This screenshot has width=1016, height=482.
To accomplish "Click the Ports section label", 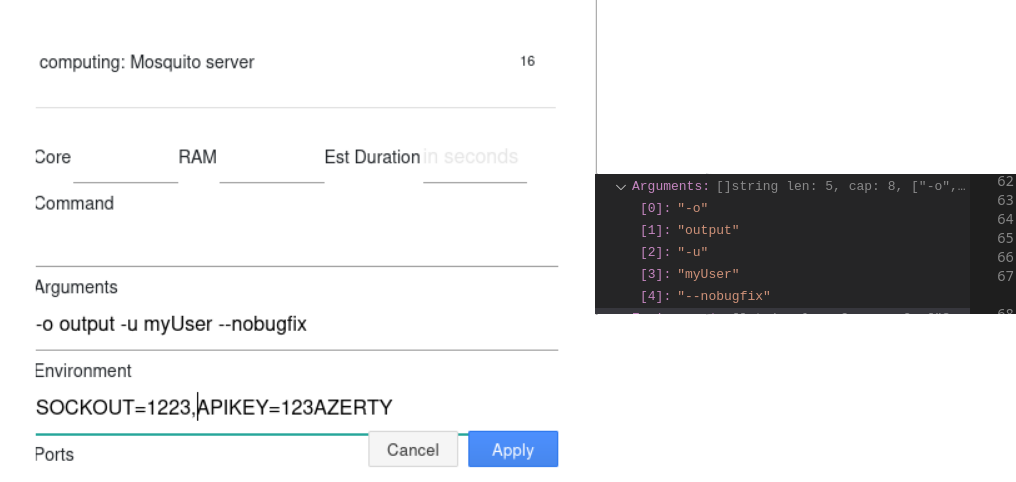I will pyautogui.click(x=54, y=454).
